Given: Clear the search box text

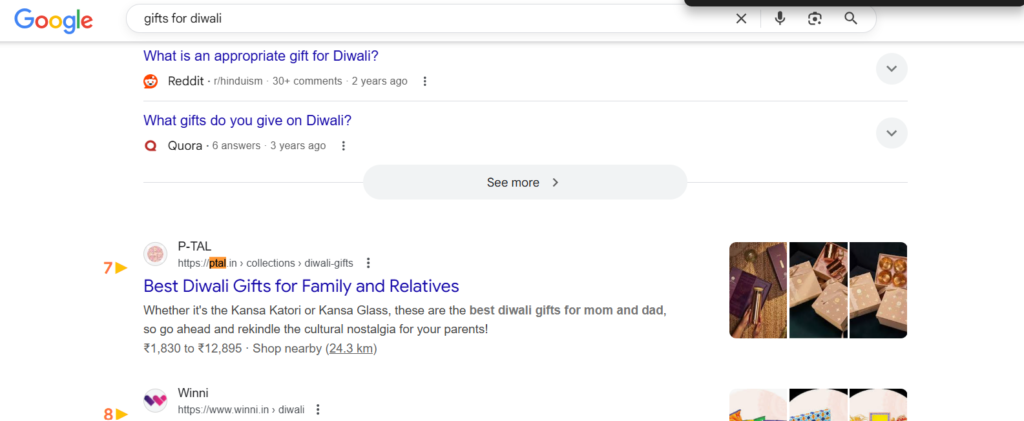Looking at the screenshot, I should (x=741, y=18).
